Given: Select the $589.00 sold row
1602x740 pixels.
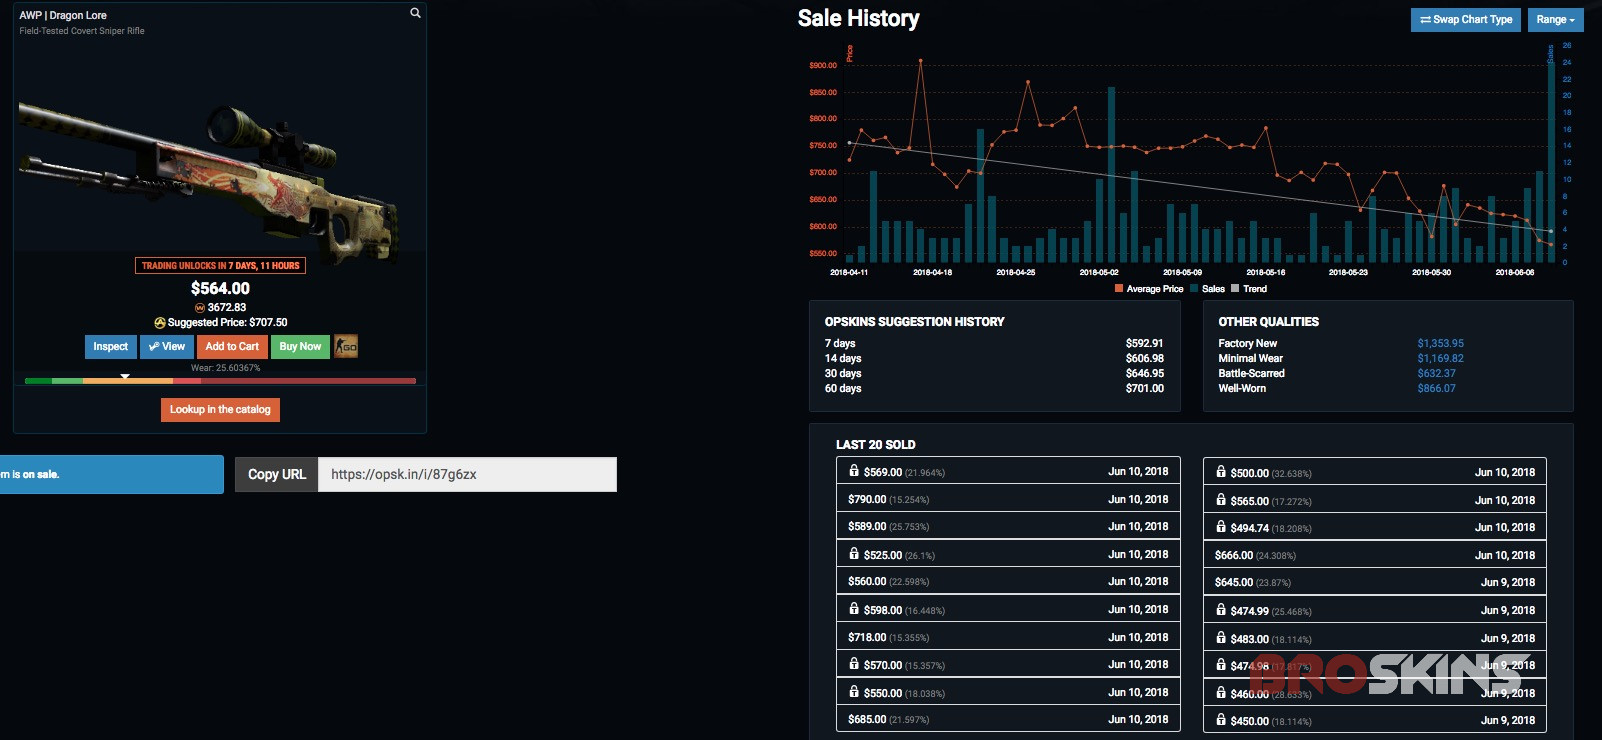Looking at the screenshot, I should click(x=1008, y=526).
